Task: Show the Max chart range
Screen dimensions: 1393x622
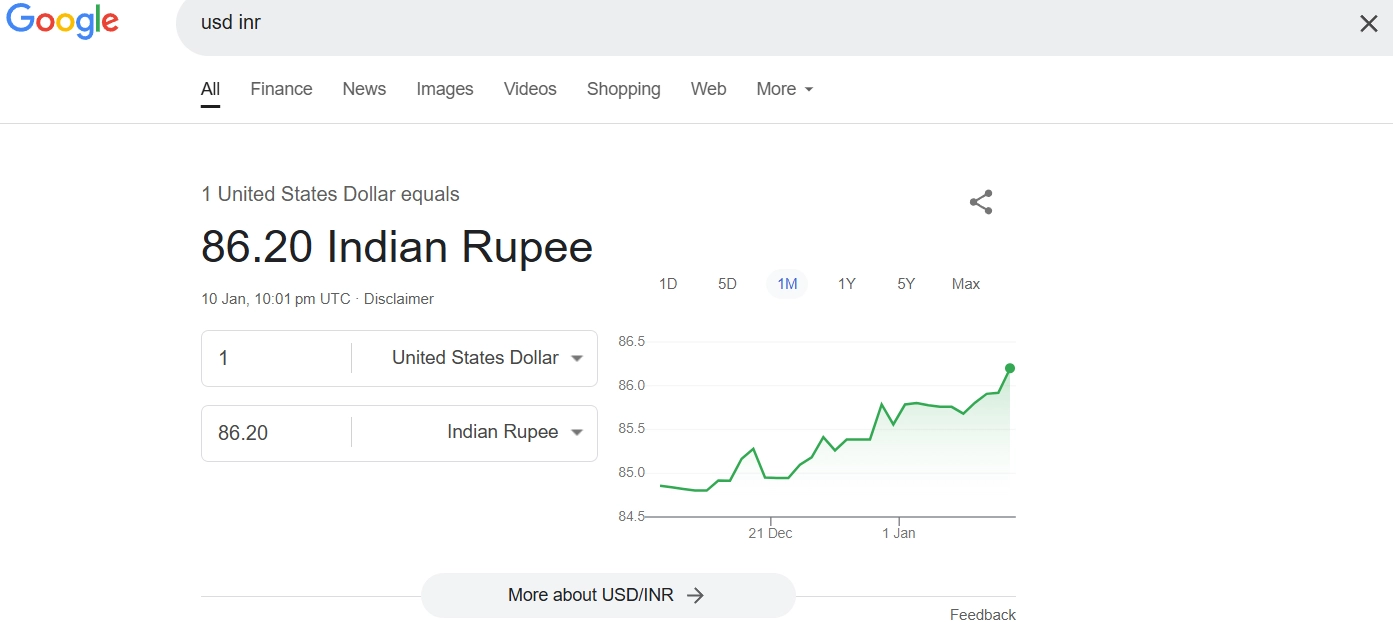Action: 965,284
